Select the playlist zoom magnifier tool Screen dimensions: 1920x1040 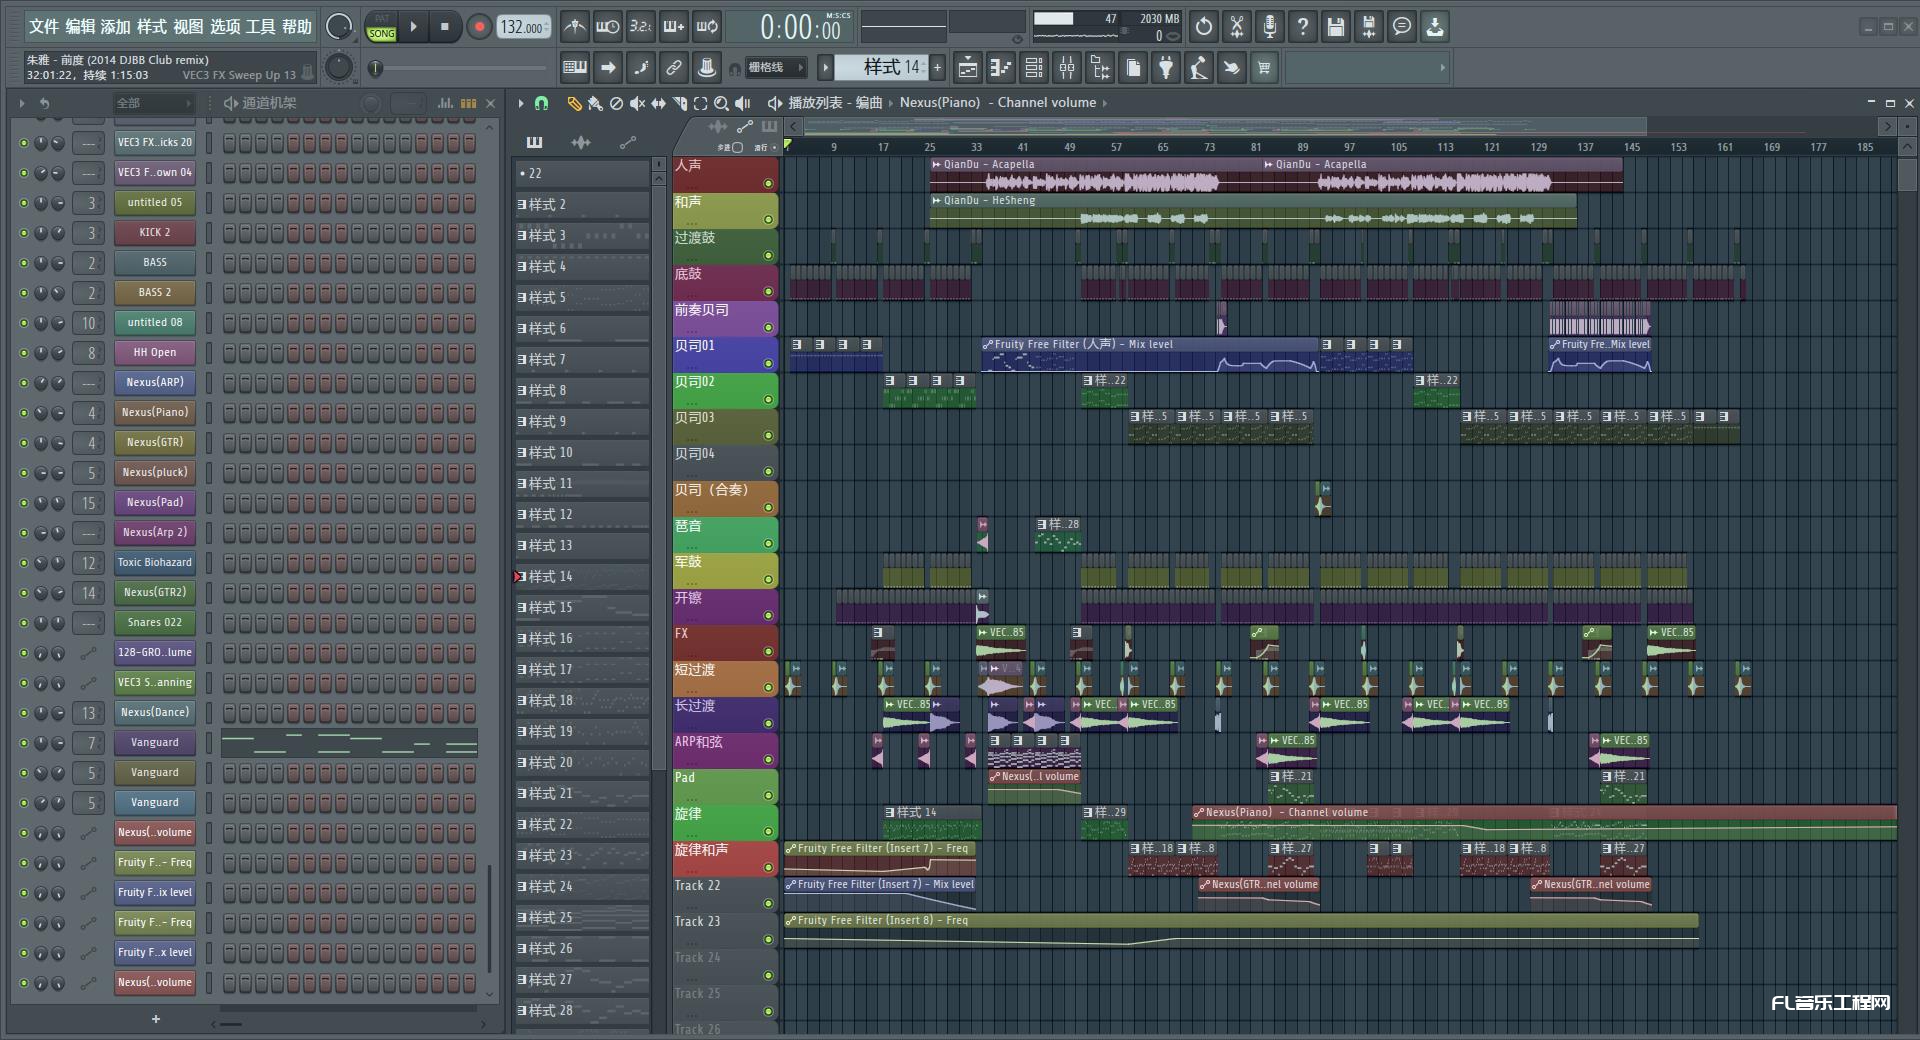tap(721, 103)
